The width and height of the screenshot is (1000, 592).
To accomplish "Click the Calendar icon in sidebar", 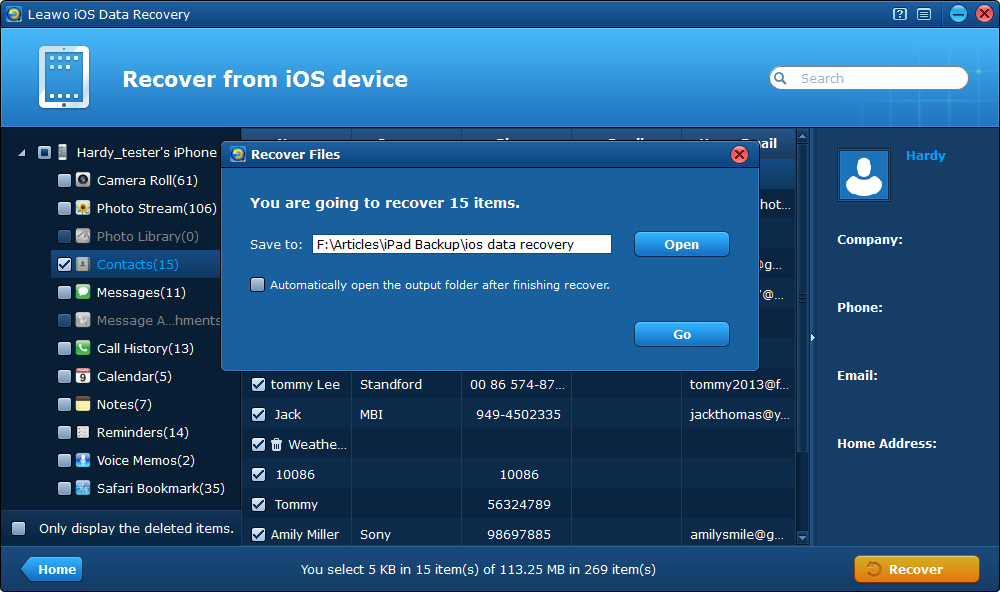I will point(83,376).
